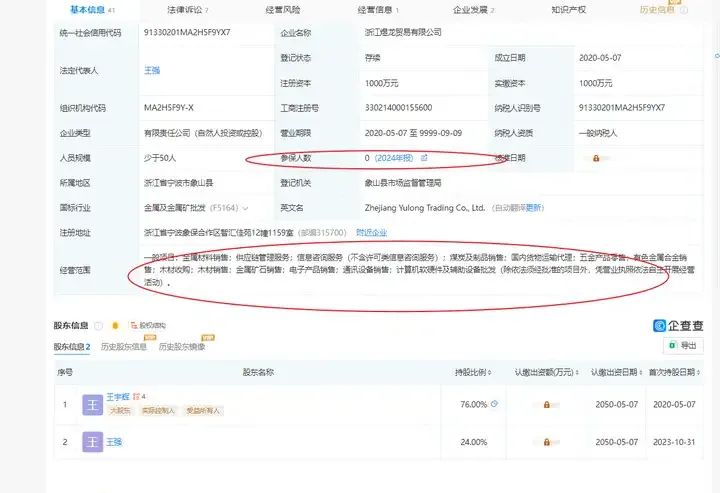Open shareholder 王强 link in row 2

click(x=114, y=442)
